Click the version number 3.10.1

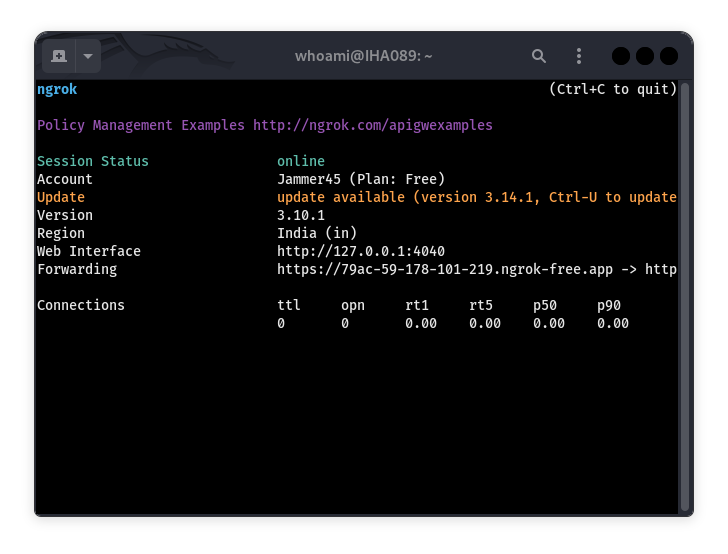click(x=300, y=216)
